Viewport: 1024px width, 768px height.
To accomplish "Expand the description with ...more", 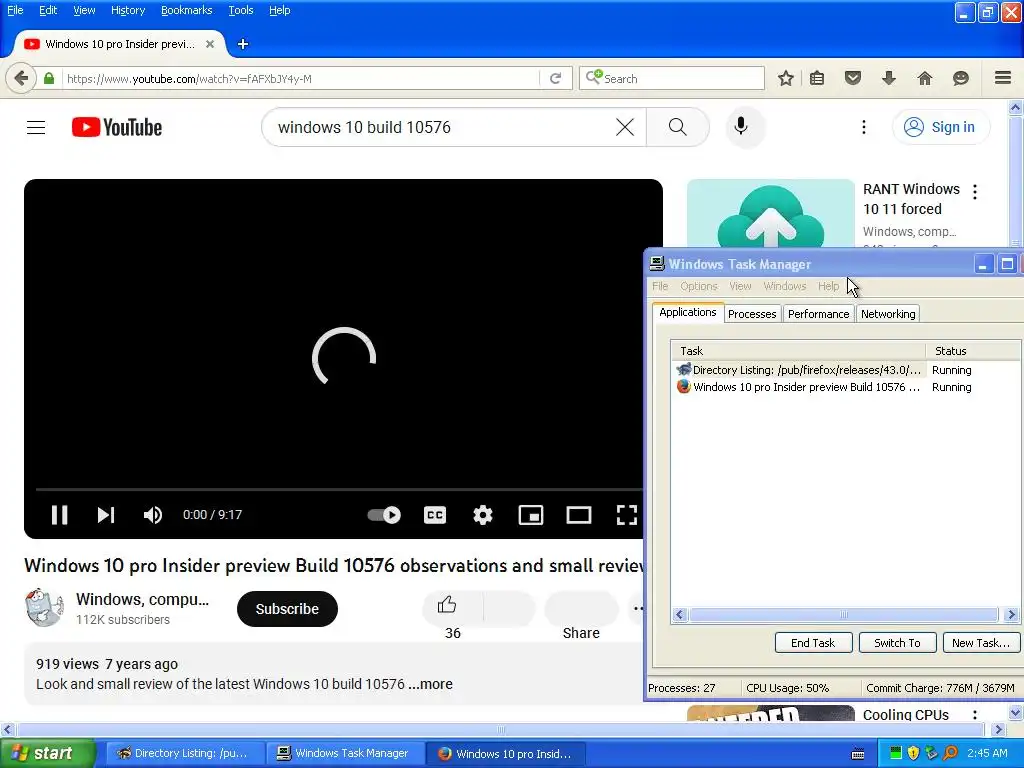I will pos(430,684).
